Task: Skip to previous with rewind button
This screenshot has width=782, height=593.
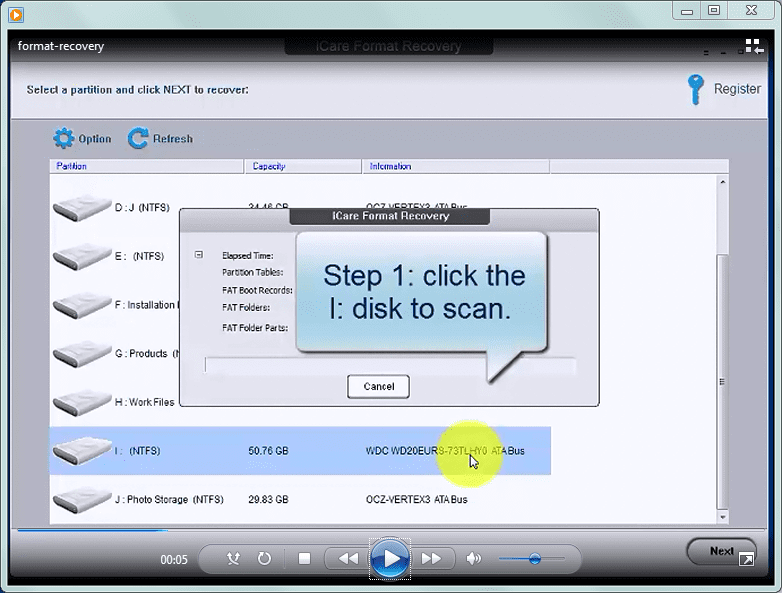Action: [x=349, y=559]
